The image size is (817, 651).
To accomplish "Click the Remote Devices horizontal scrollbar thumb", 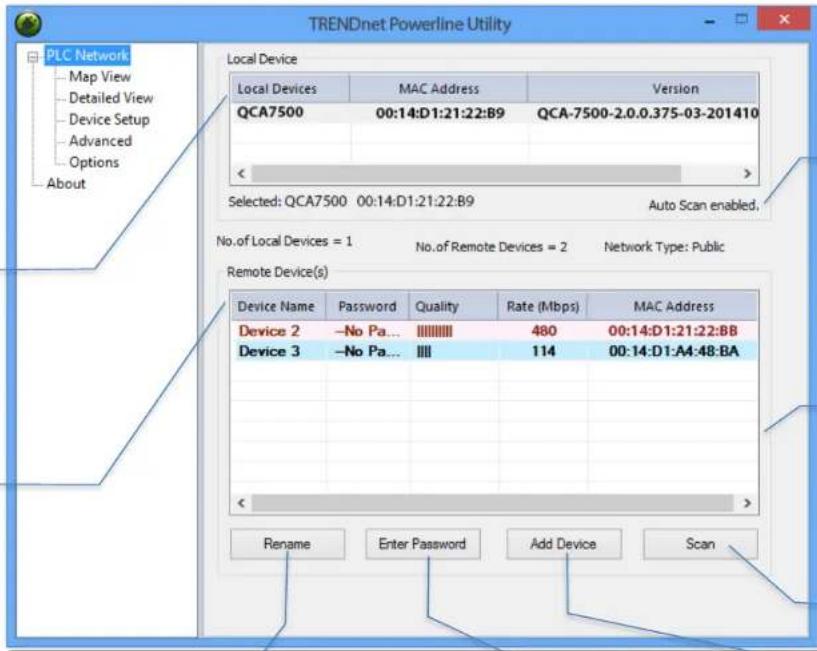I will pos(492,503).
